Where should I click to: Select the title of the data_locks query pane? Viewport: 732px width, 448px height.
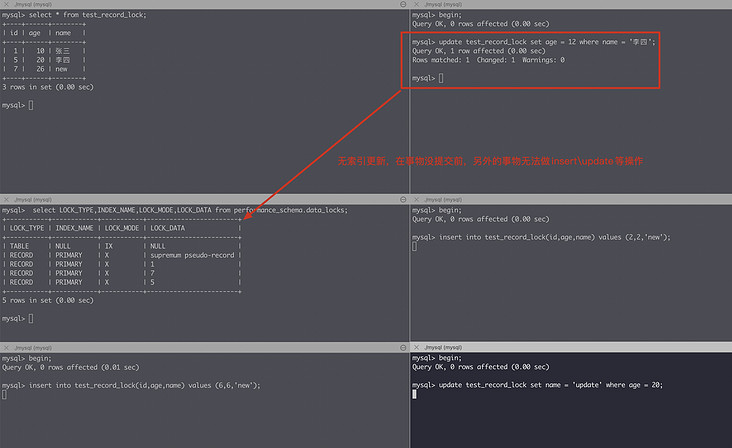click(33, 199)
